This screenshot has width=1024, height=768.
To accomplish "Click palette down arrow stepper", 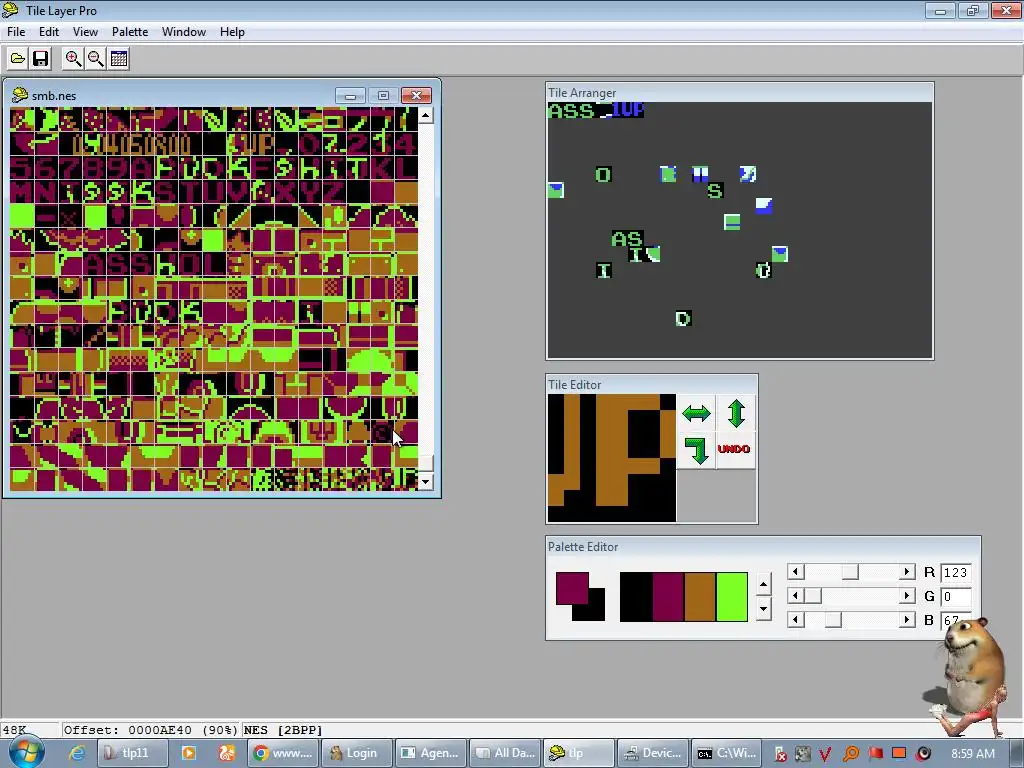I will pyautogui.click(x=763, y=609).
